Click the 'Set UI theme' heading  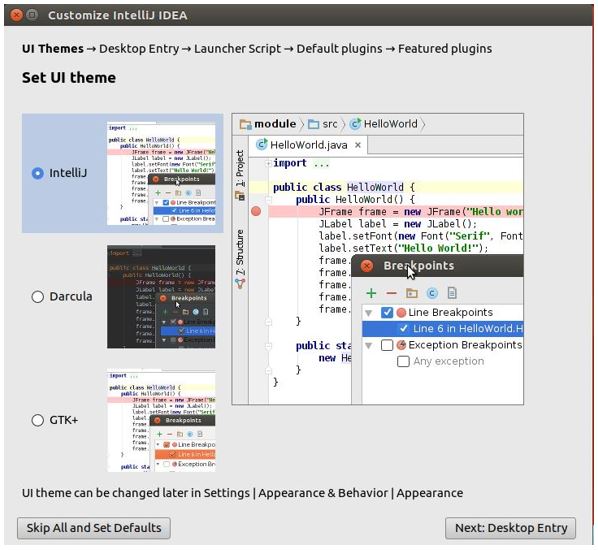coord(69,77)
